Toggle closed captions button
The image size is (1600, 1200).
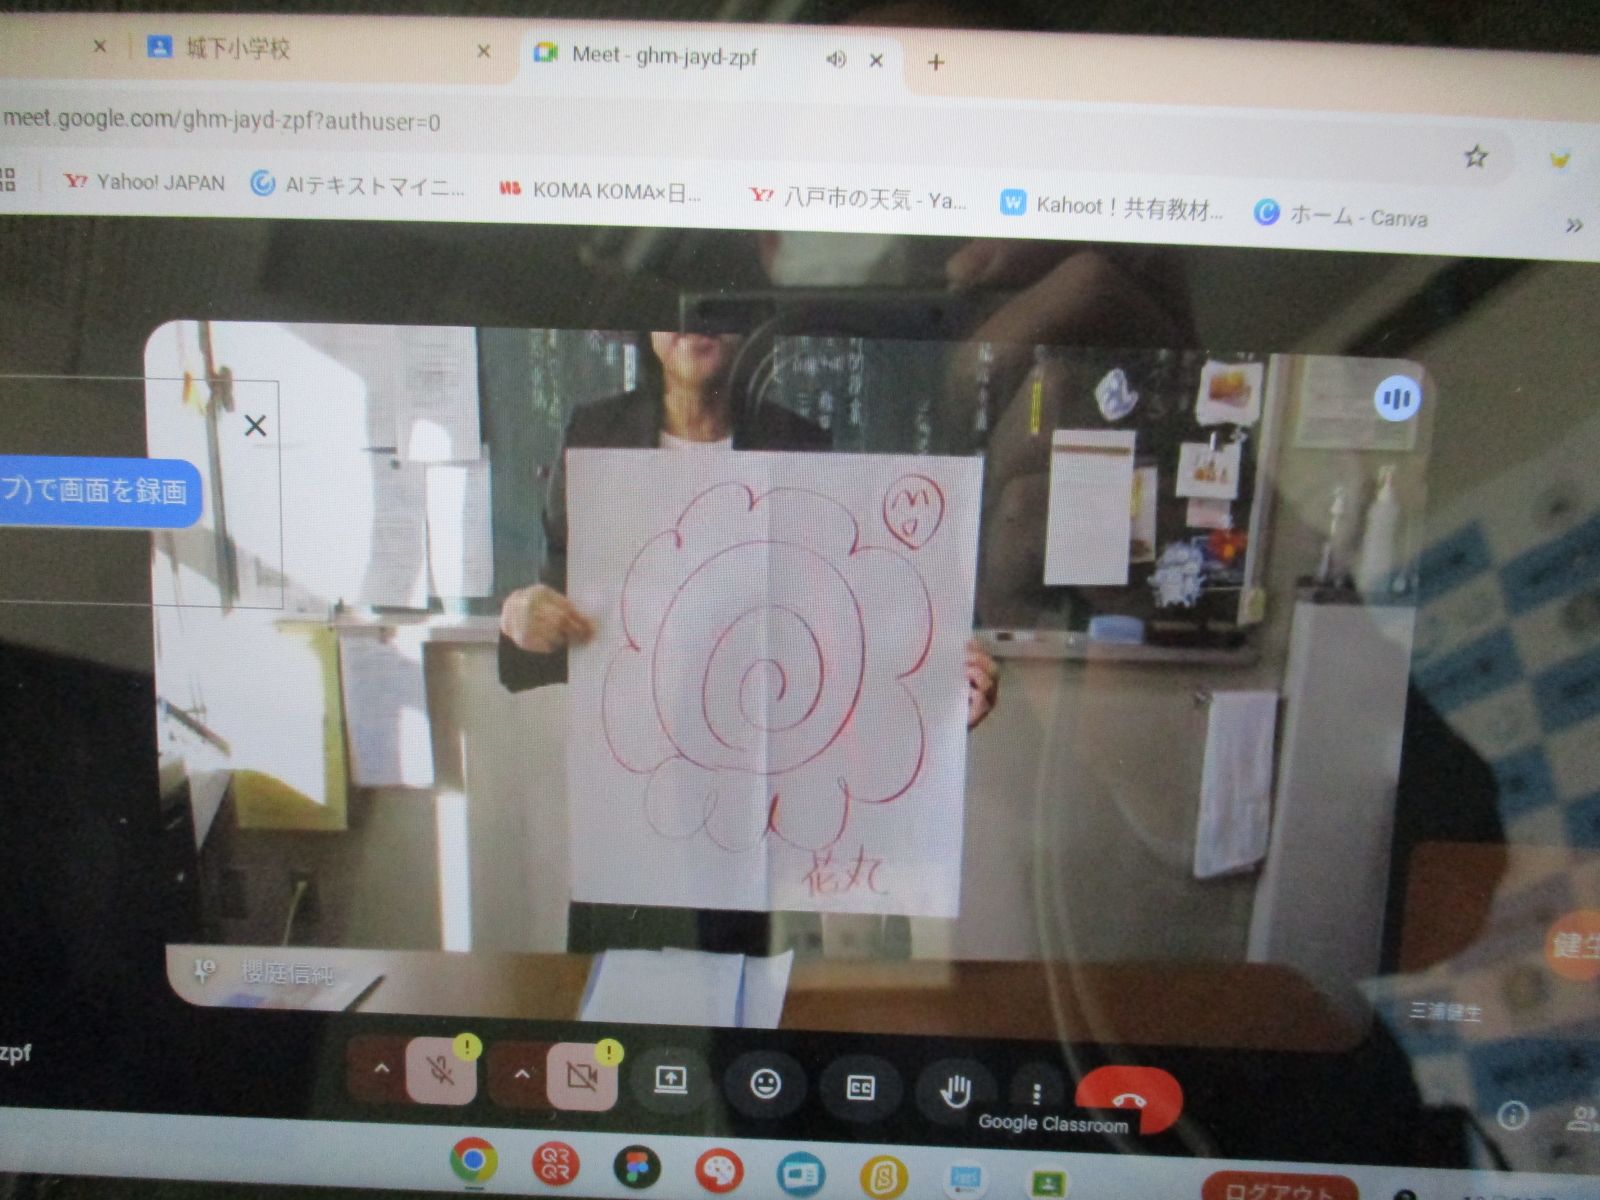tap(860, 1087)
